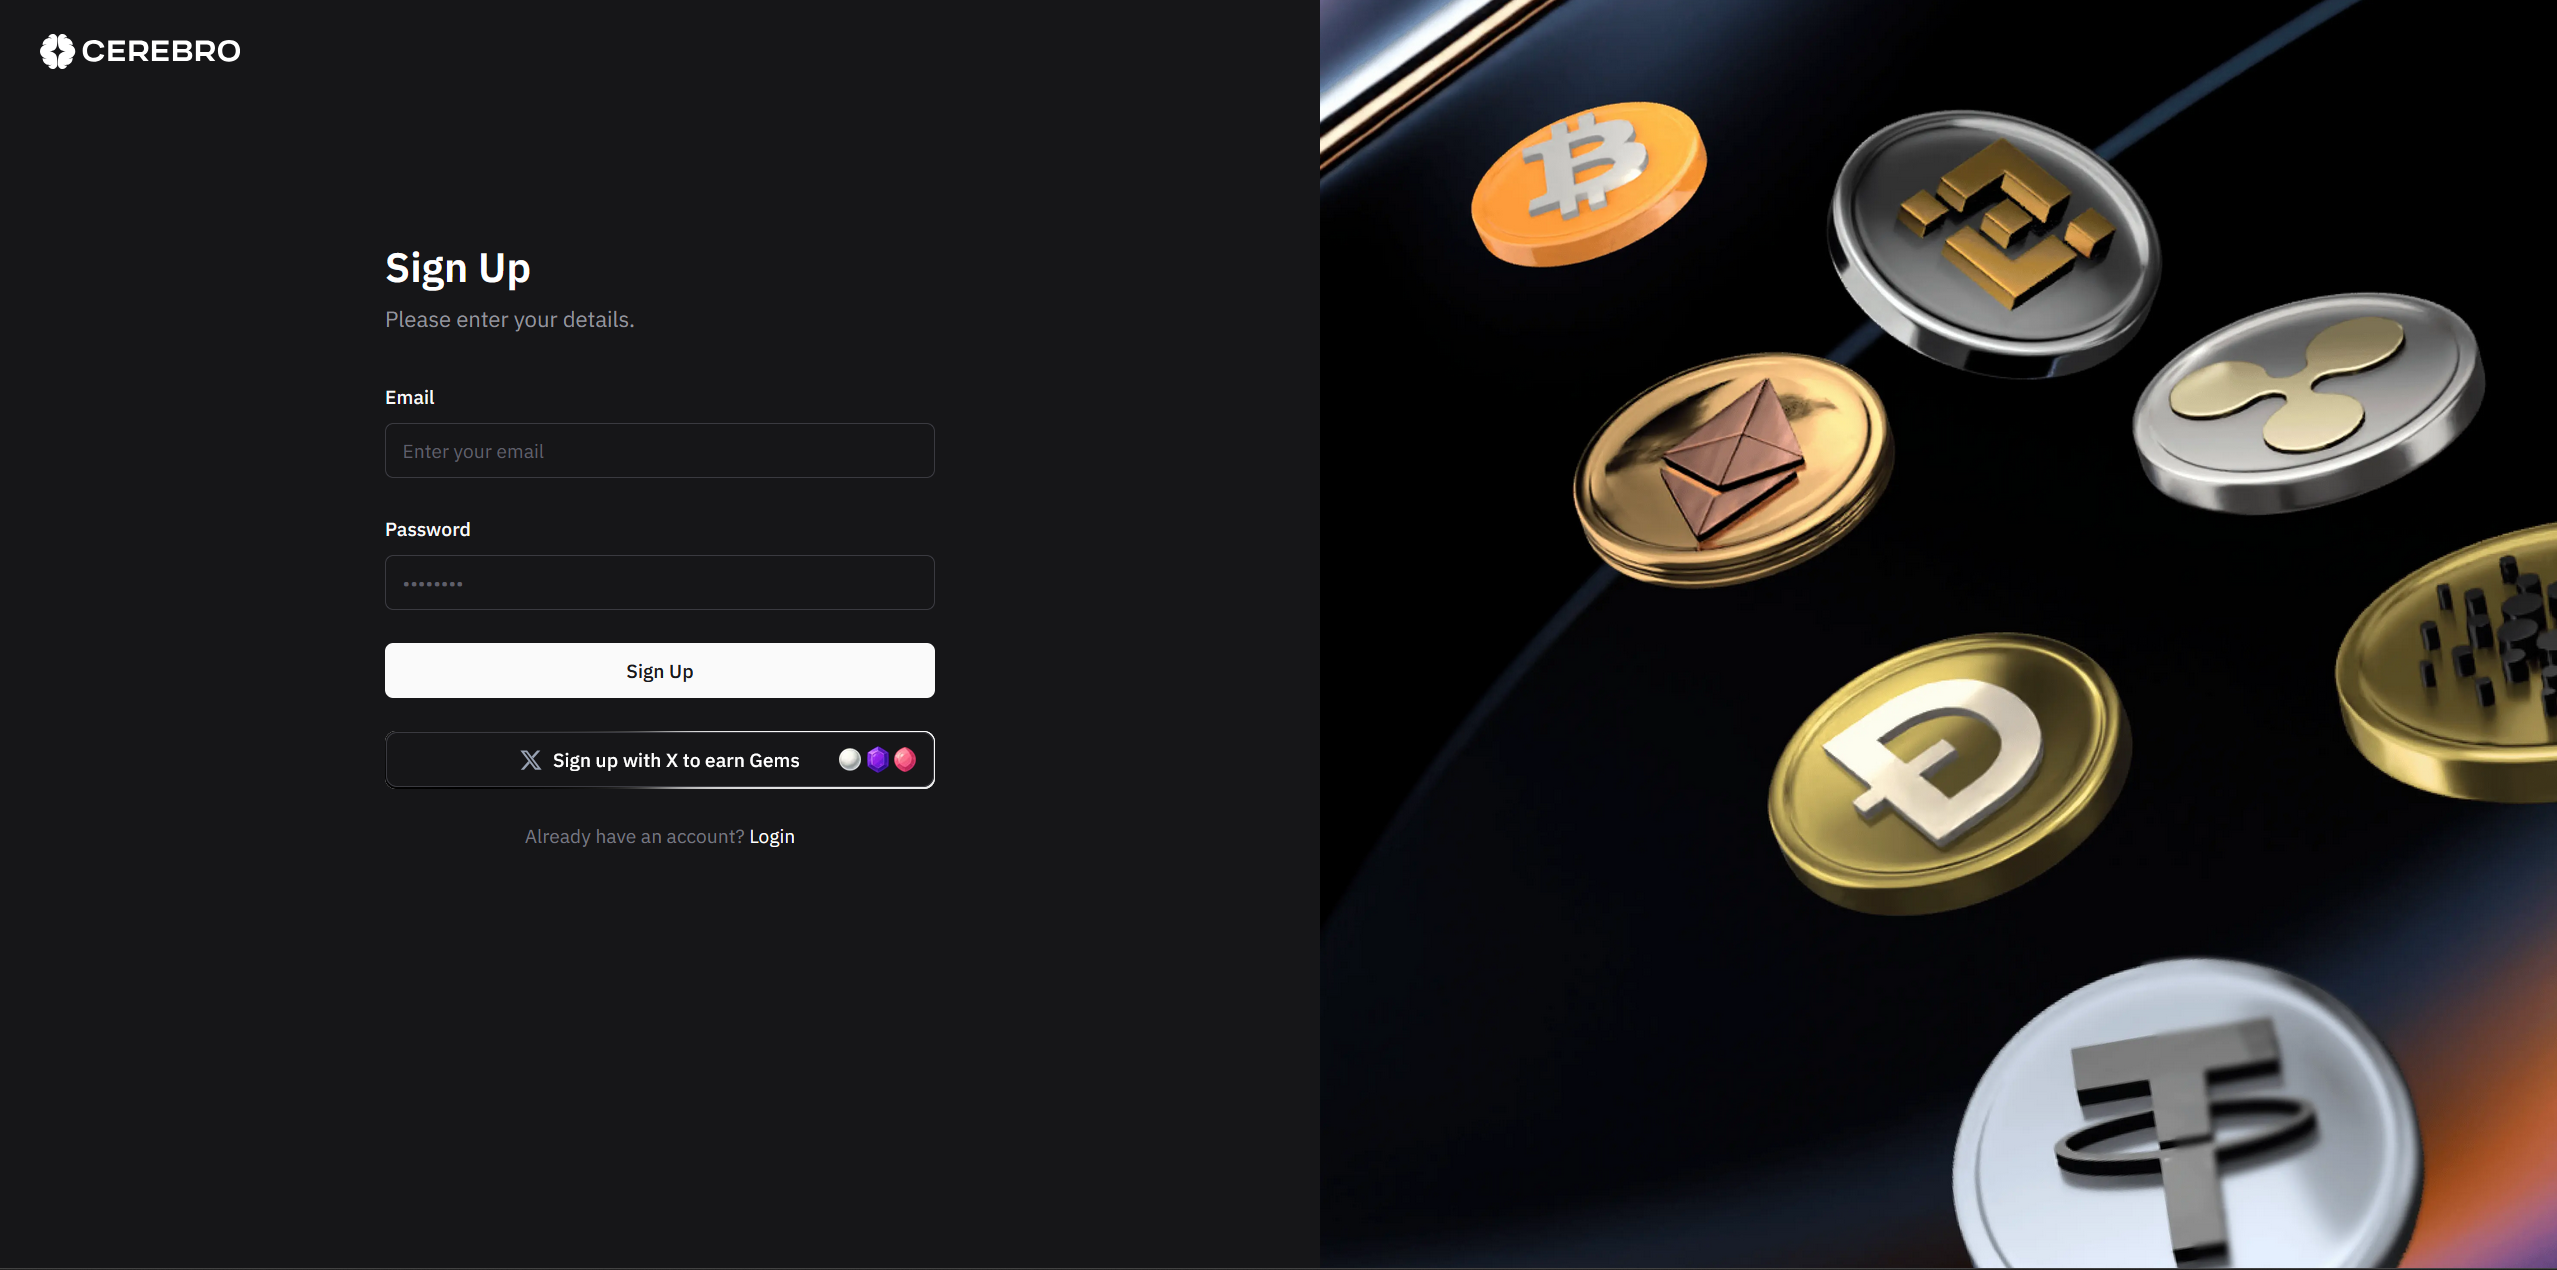Click the orange Bitcoin coin
This screenshot has width=2557, height=1270.
pos(1588,183)
